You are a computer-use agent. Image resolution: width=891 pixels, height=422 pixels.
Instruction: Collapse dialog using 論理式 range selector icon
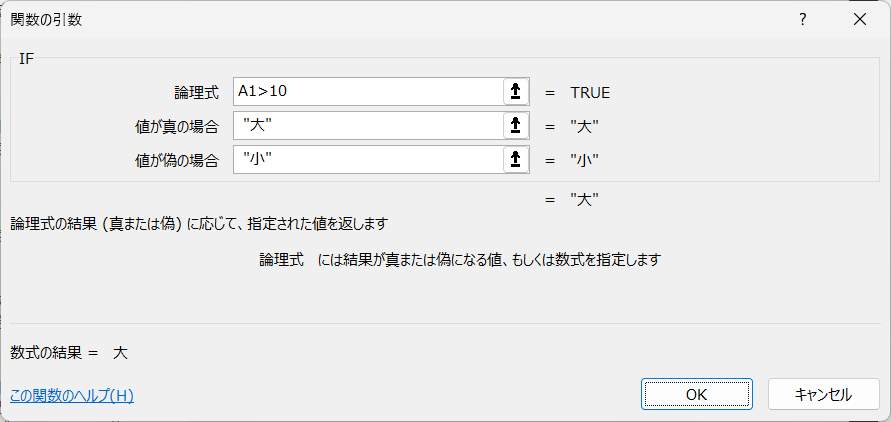coord(516,91)
